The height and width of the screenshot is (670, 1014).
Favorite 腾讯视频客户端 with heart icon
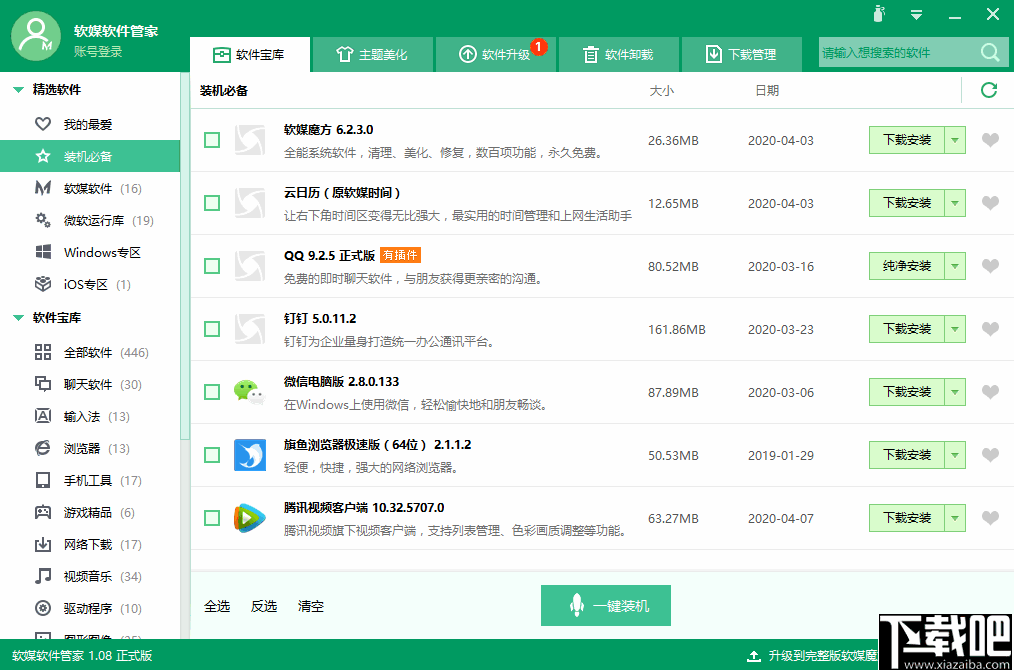point(990,518)
